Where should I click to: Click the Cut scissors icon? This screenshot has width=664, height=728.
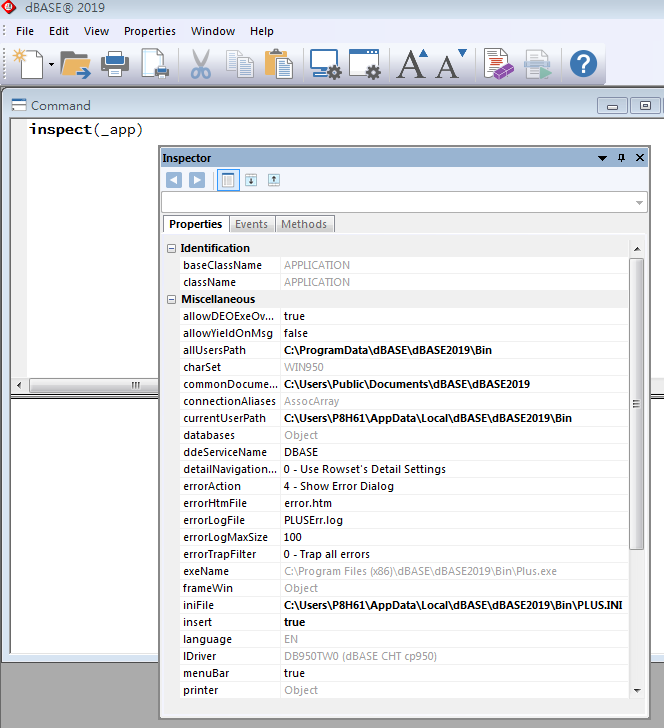pos(201,64)
